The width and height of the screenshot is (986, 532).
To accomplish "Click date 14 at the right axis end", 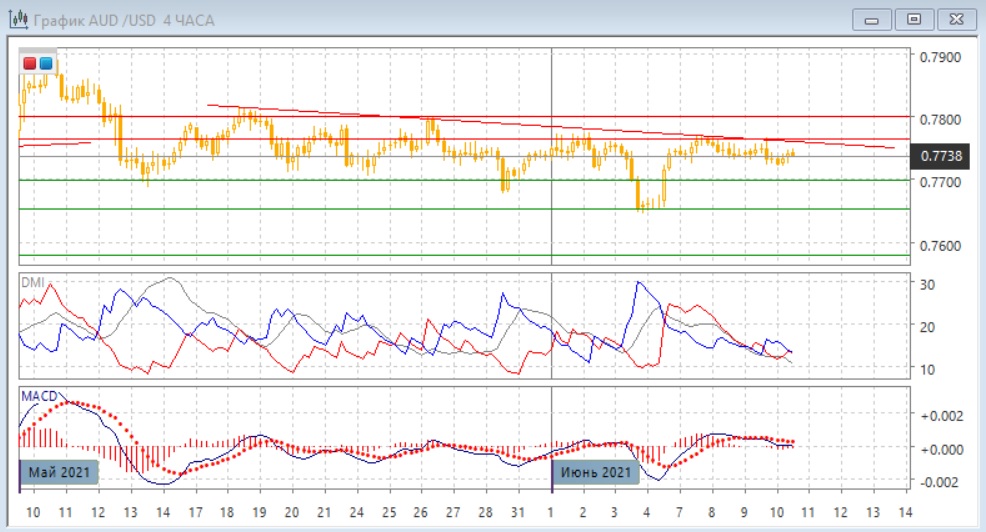I will 905,511.
